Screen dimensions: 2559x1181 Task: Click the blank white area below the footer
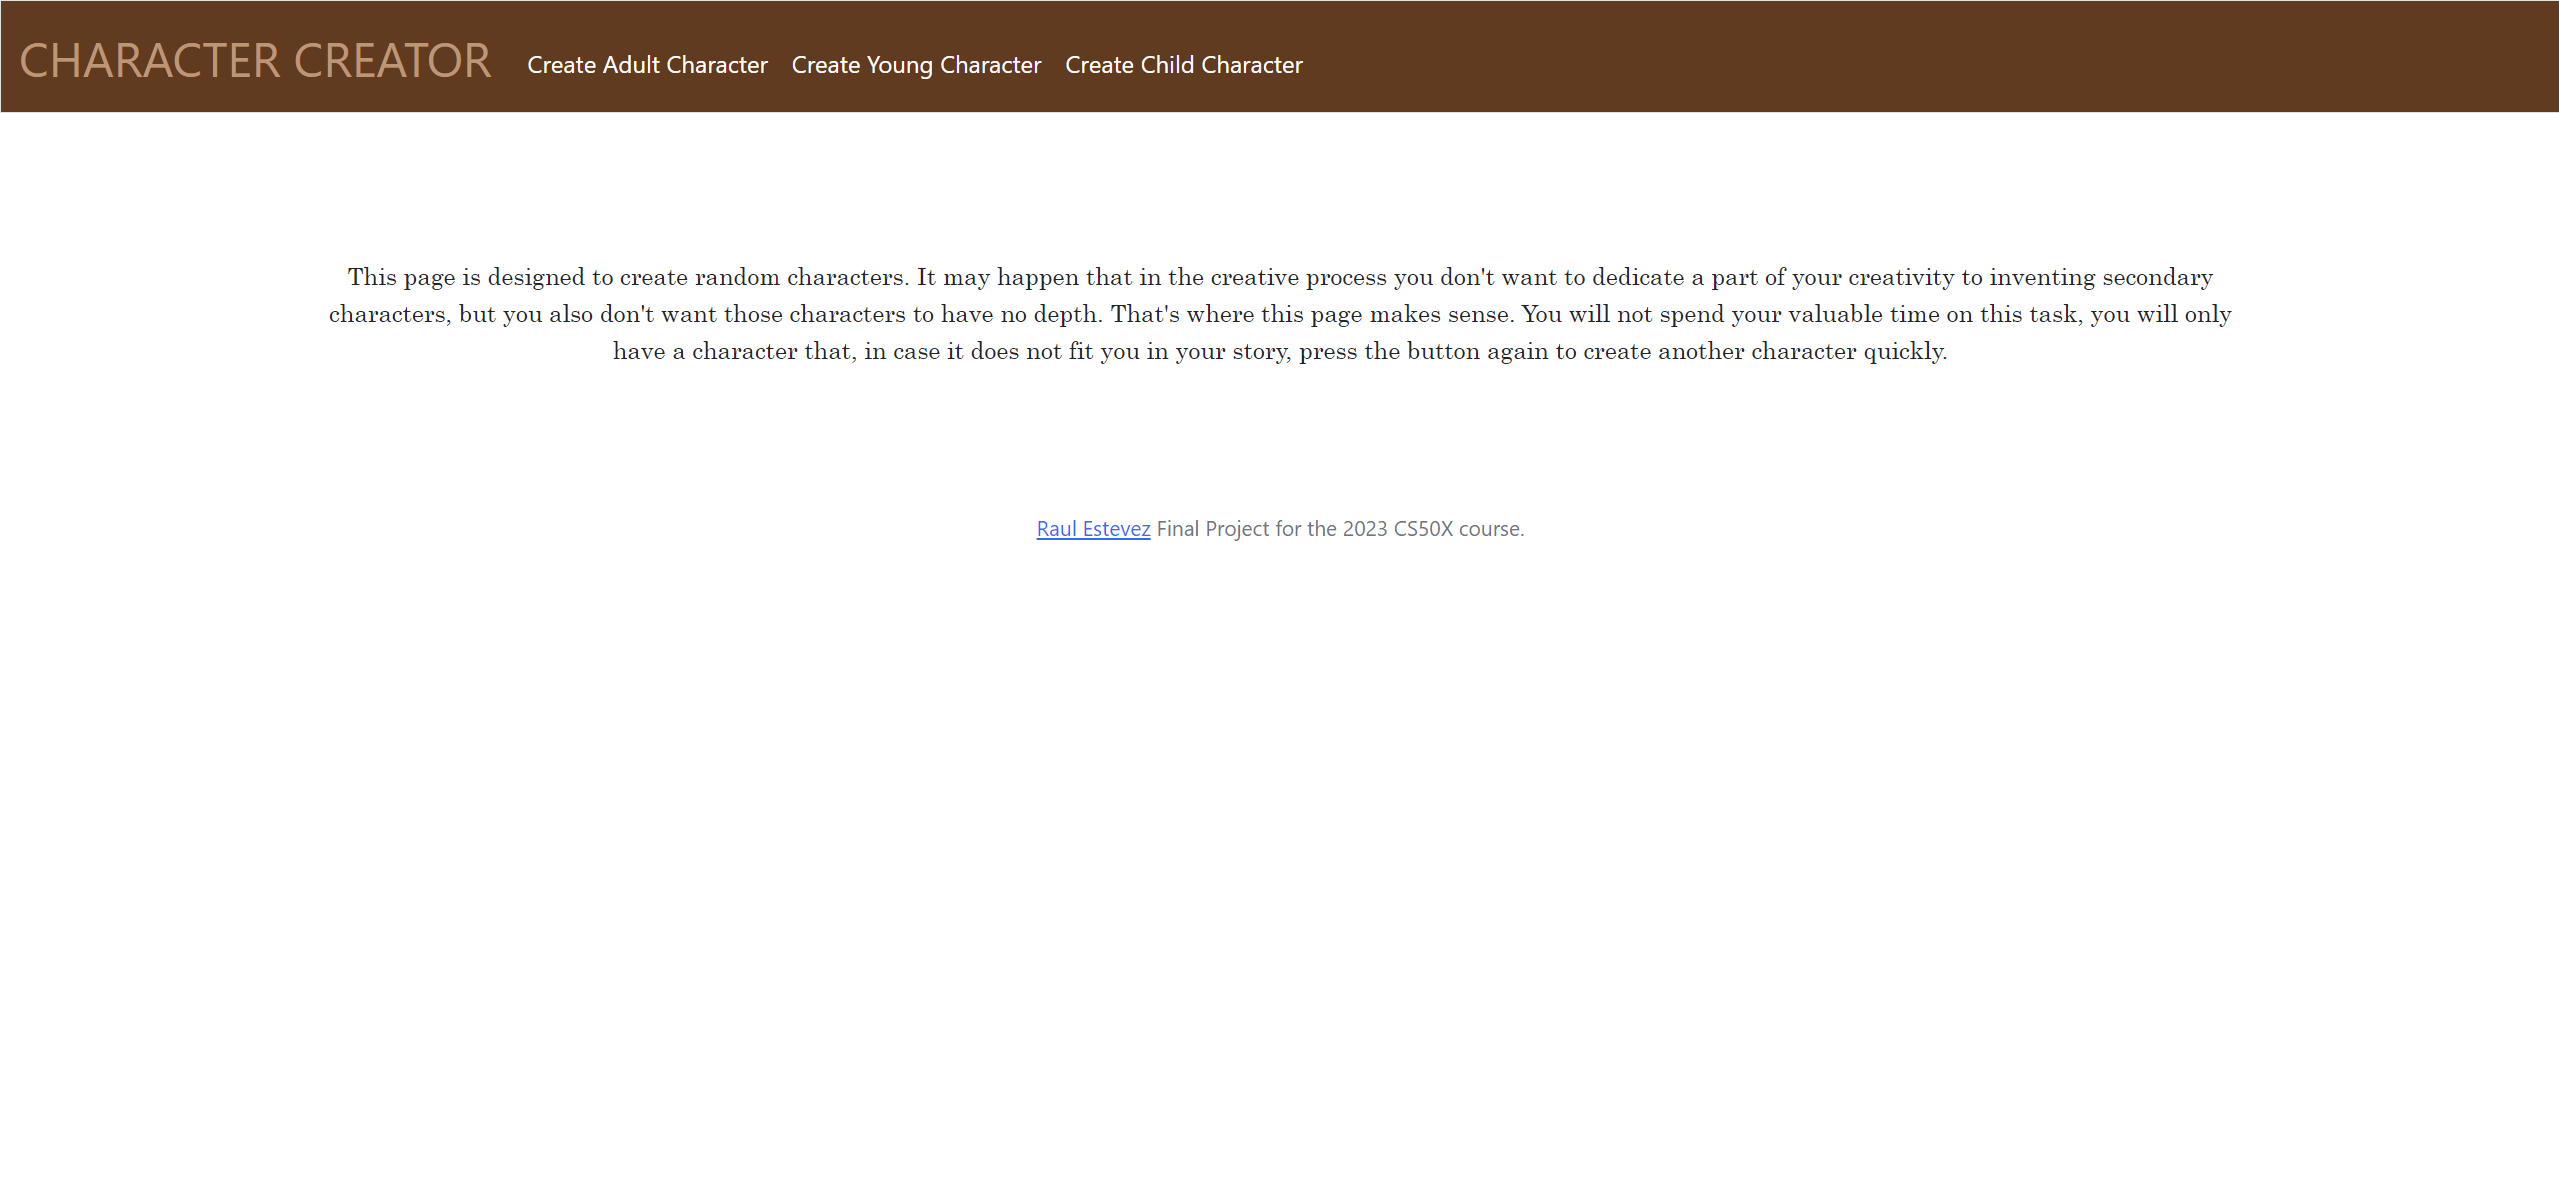pos(1280,850)
